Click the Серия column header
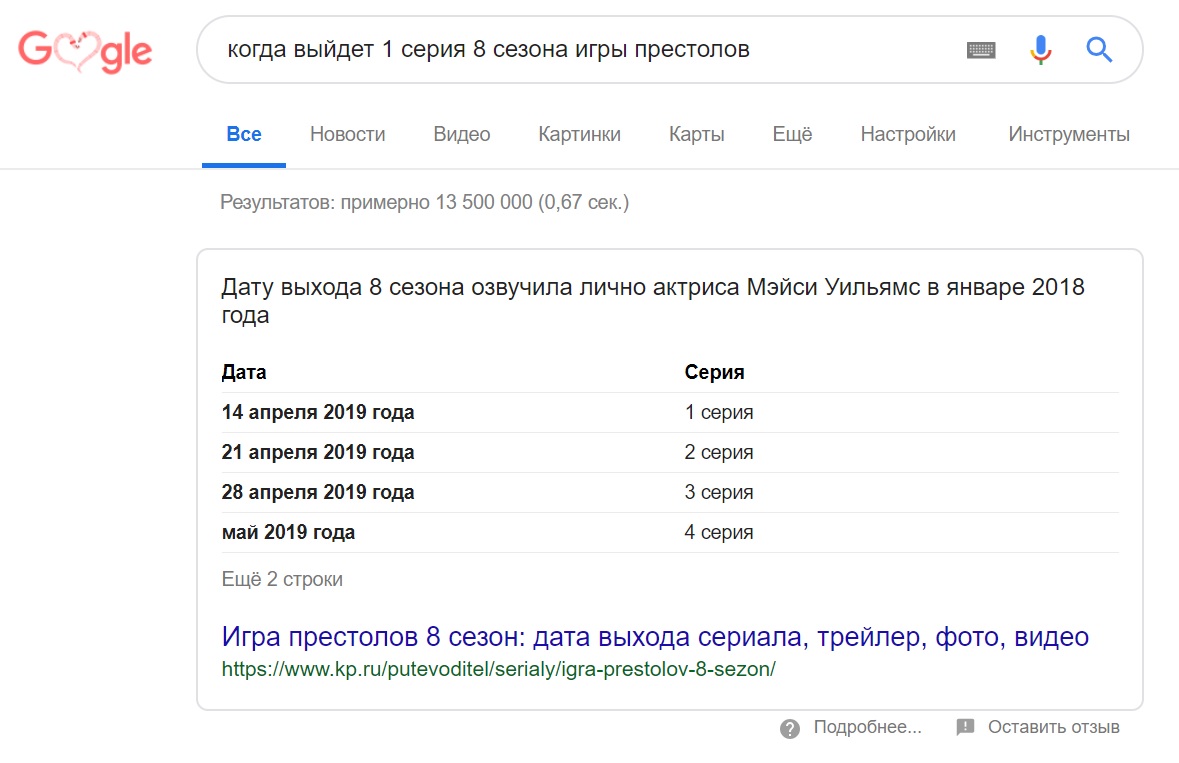The width and height of the screenshot is (1179, 763). 714,372
